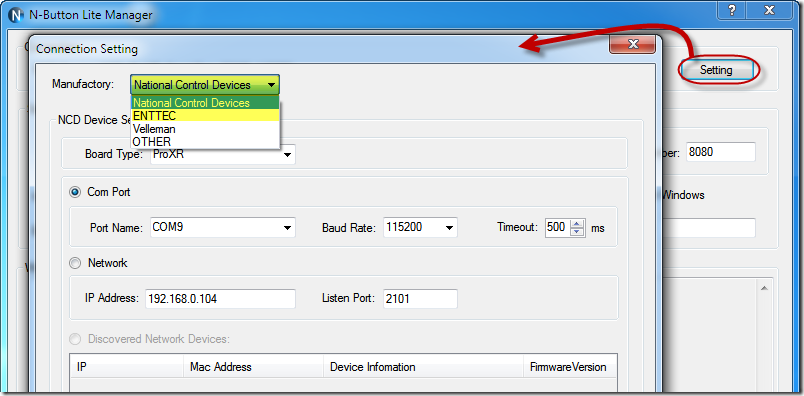Click the Mac Address column header

tap(253, 367)
